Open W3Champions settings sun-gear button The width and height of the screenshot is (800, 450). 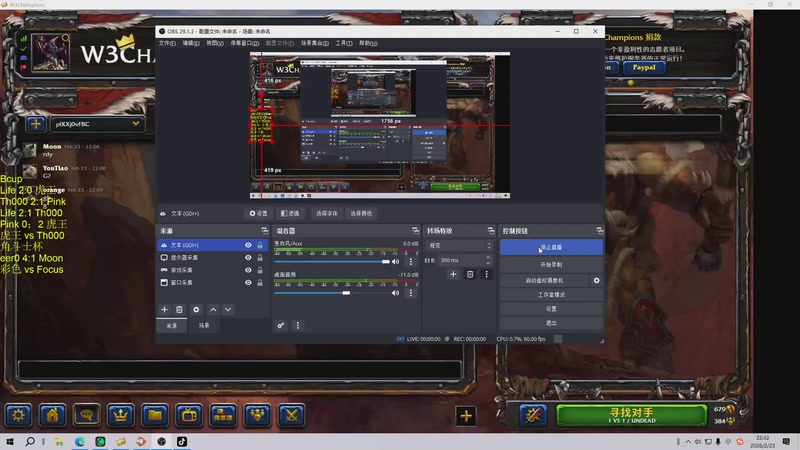18,415
